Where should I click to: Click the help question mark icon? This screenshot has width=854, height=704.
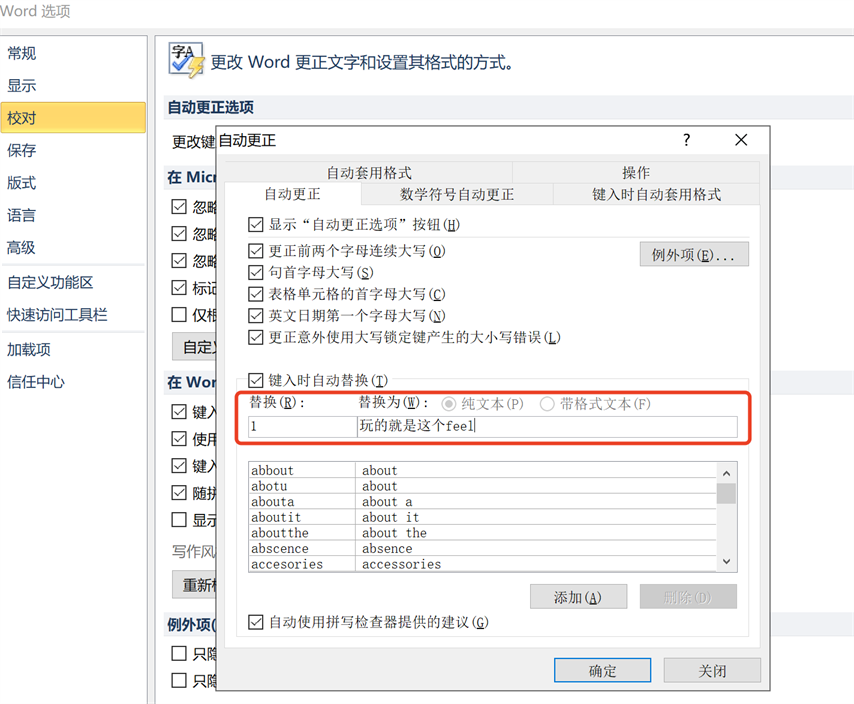(x=686, y=141)
